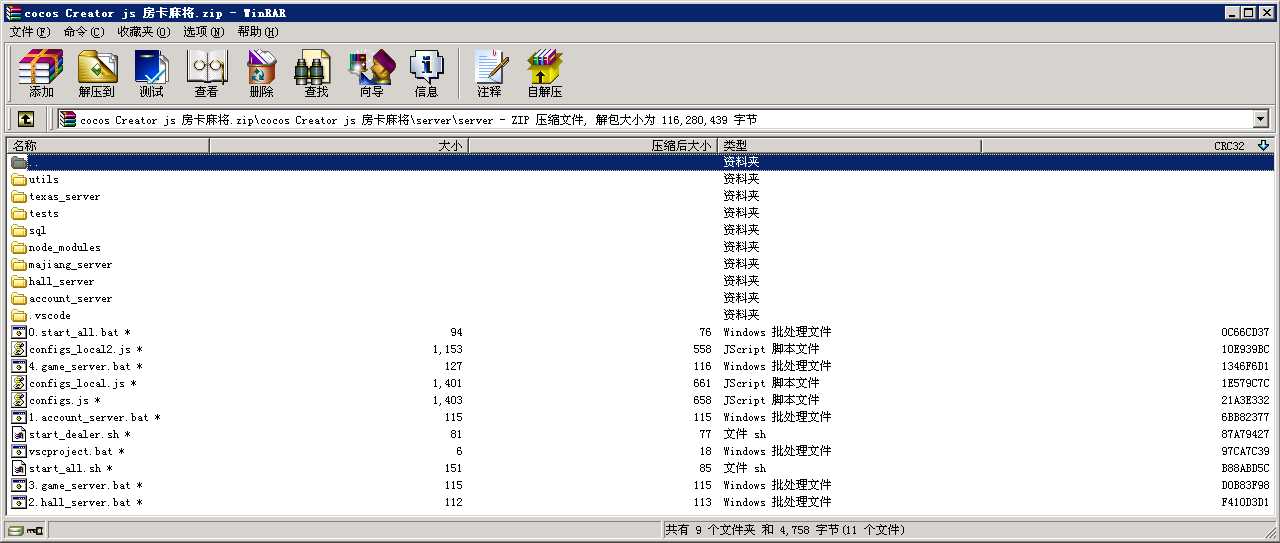Open the File (文件) menu
1280x543 pixels.
[29, 32]
